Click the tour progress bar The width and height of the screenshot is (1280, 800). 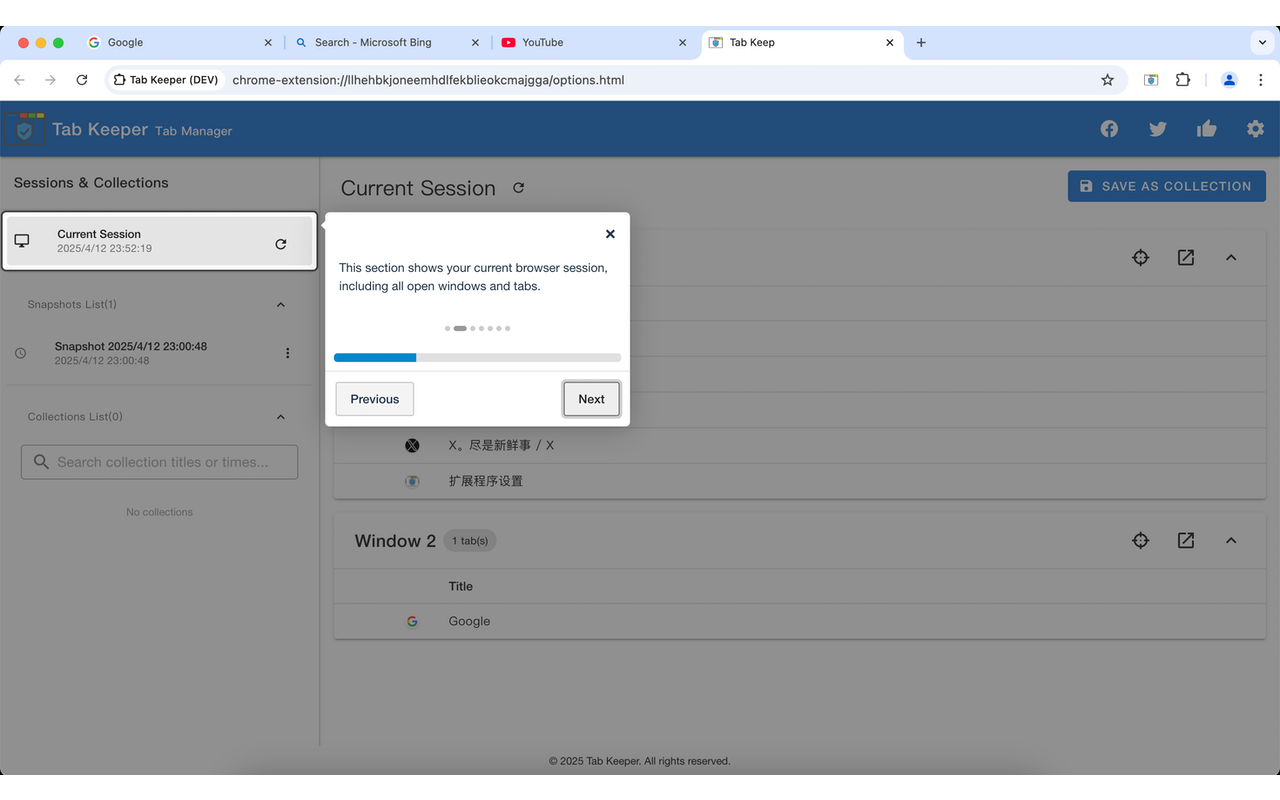pyautogui.click(x=477, y=357)
